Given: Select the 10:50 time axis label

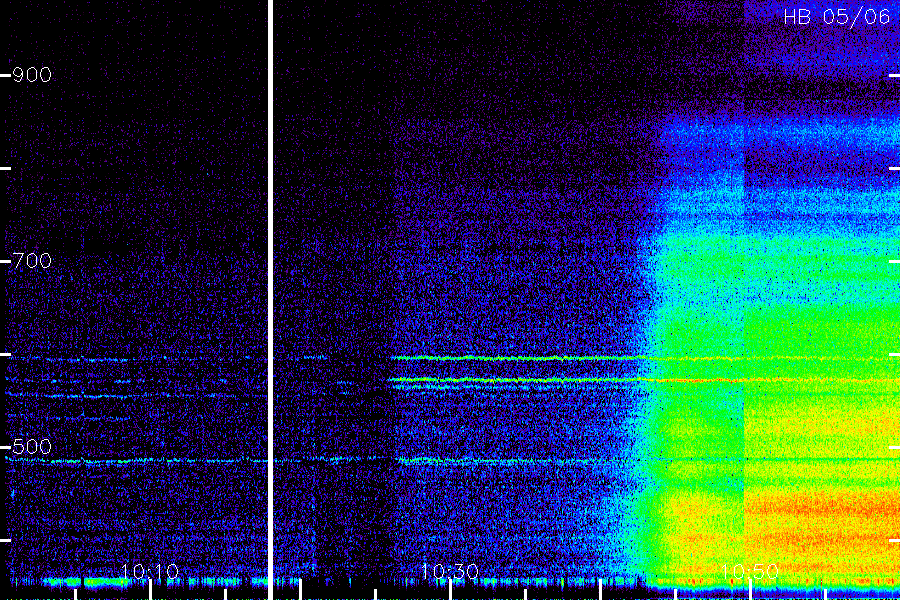Looking at the screenshot, I should [x=750, y=571].
